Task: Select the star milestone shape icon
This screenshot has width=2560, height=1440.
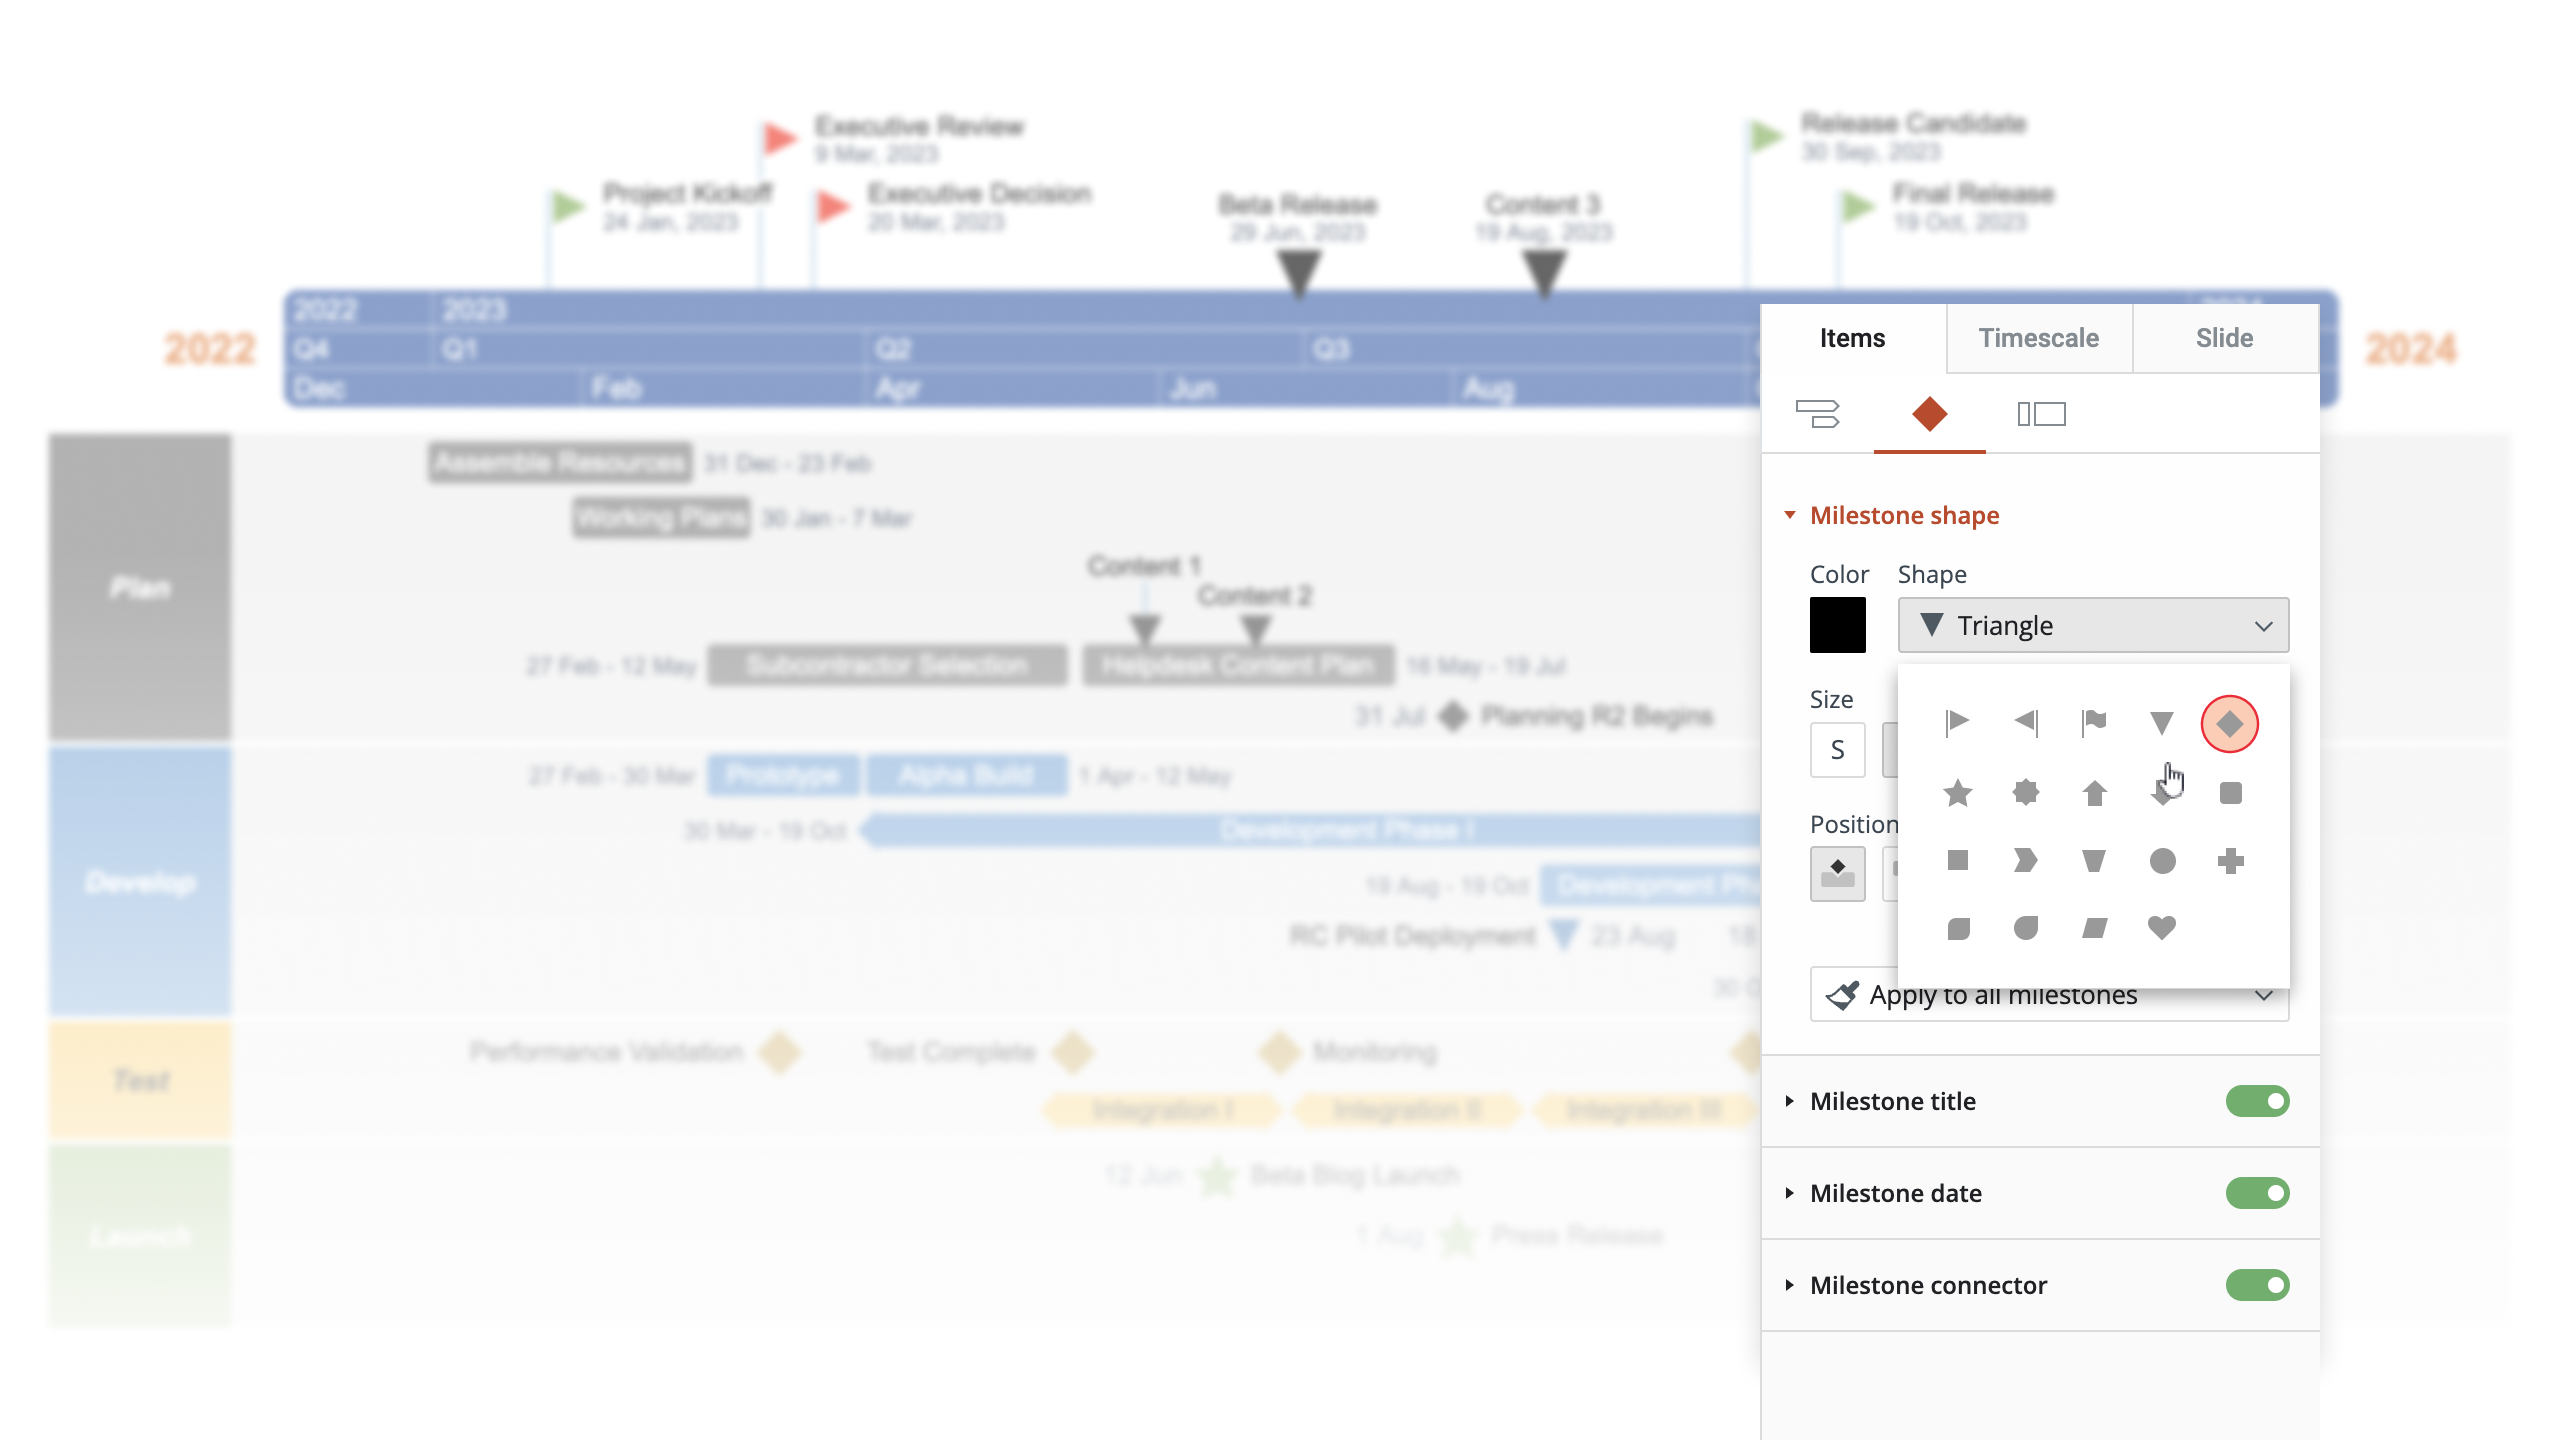Action: click(x=1957, y=793)
